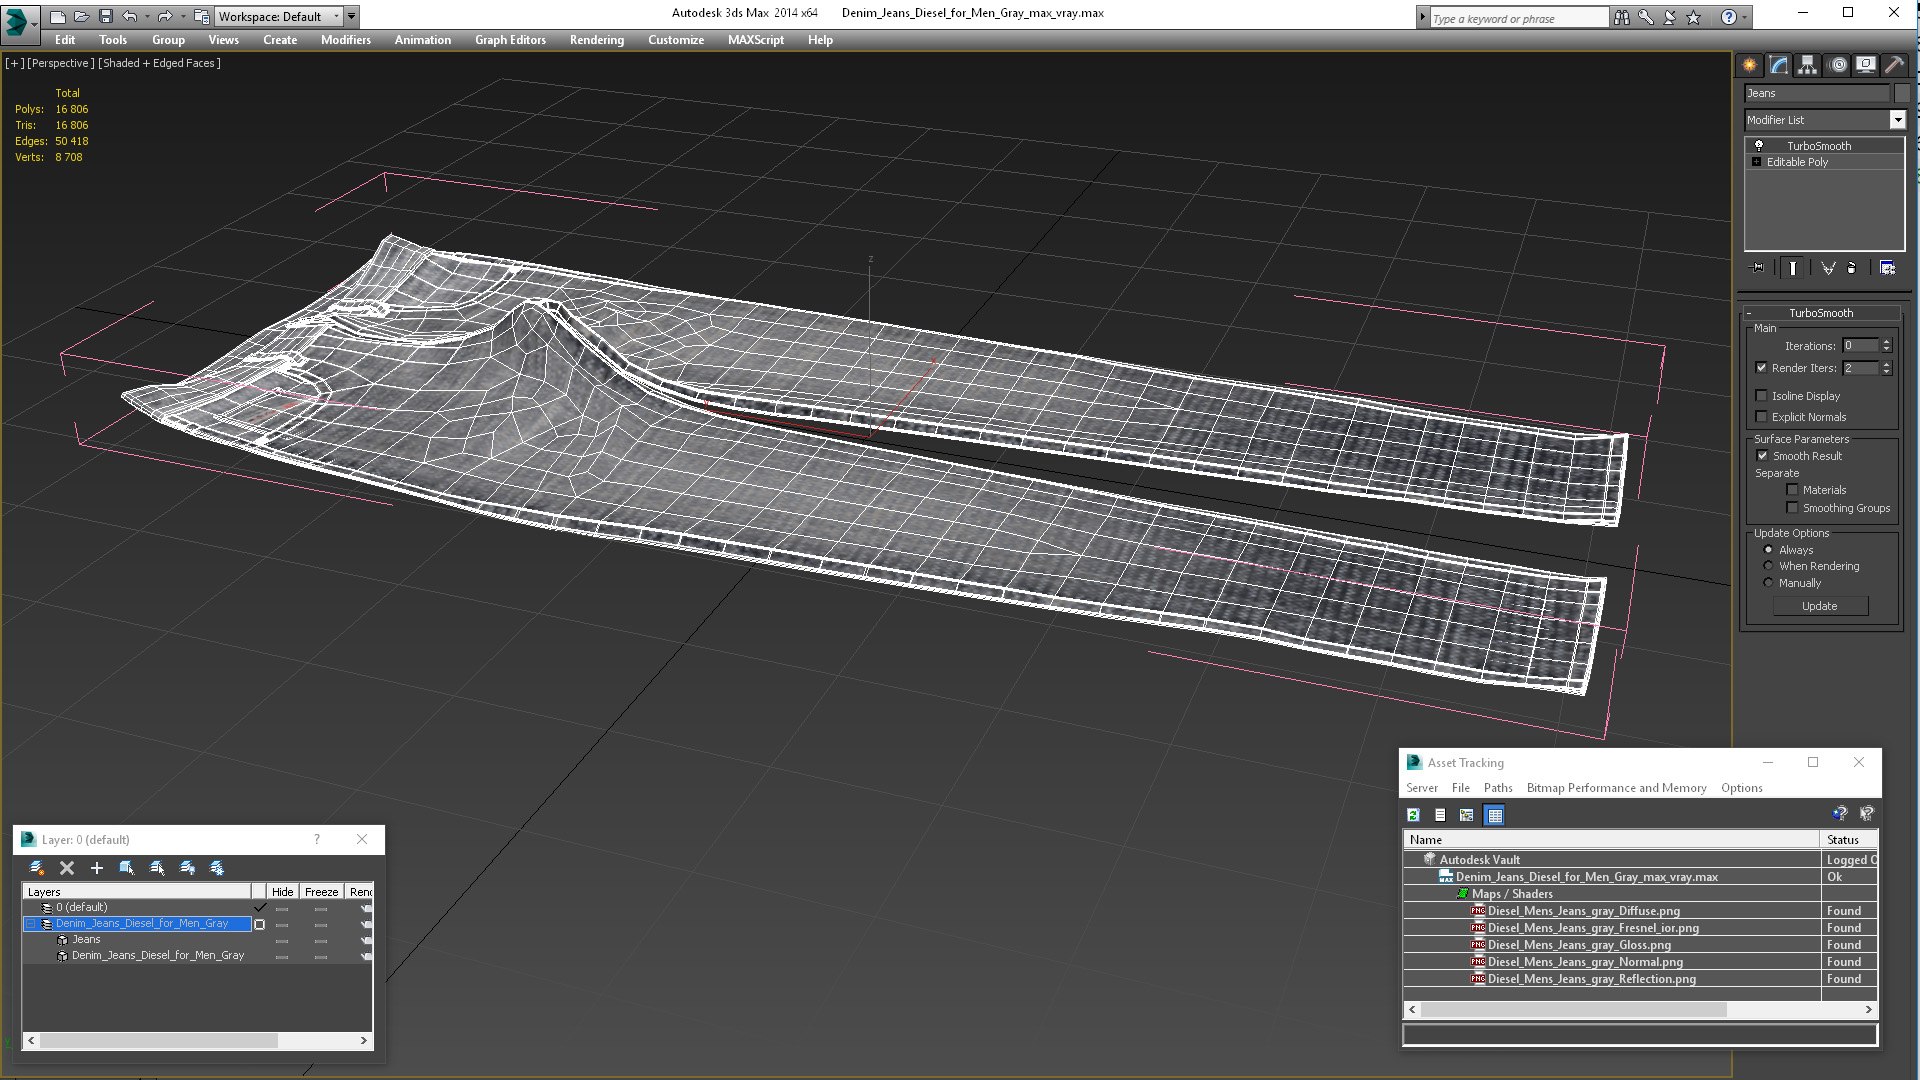Click Add Selected Objects plus icon
The image size is (1920, 1080).
click(97, 868)
